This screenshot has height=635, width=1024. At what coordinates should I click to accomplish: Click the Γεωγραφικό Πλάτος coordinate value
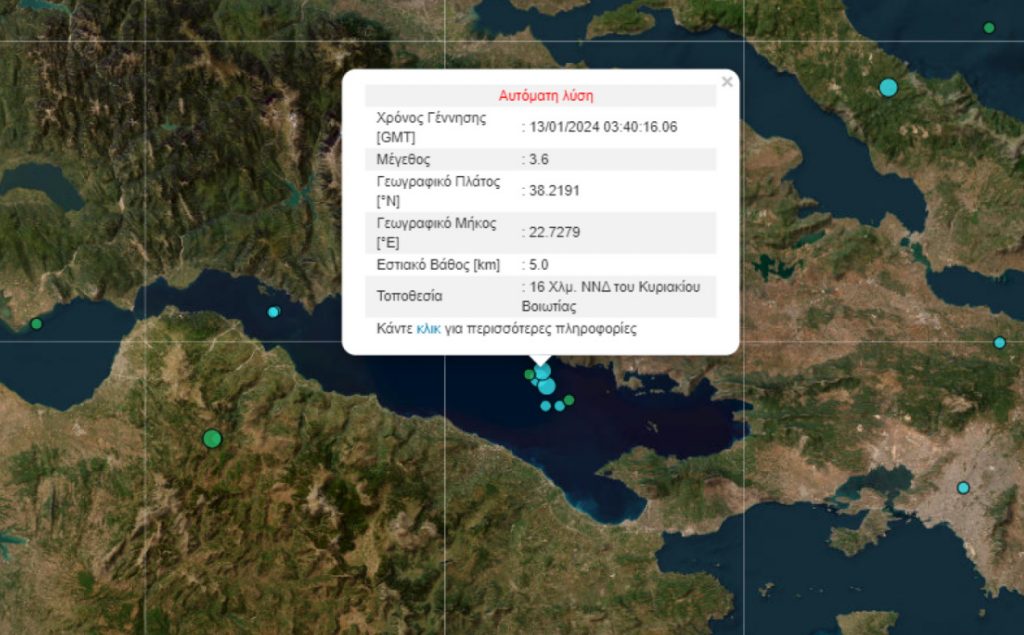(555, 190)
